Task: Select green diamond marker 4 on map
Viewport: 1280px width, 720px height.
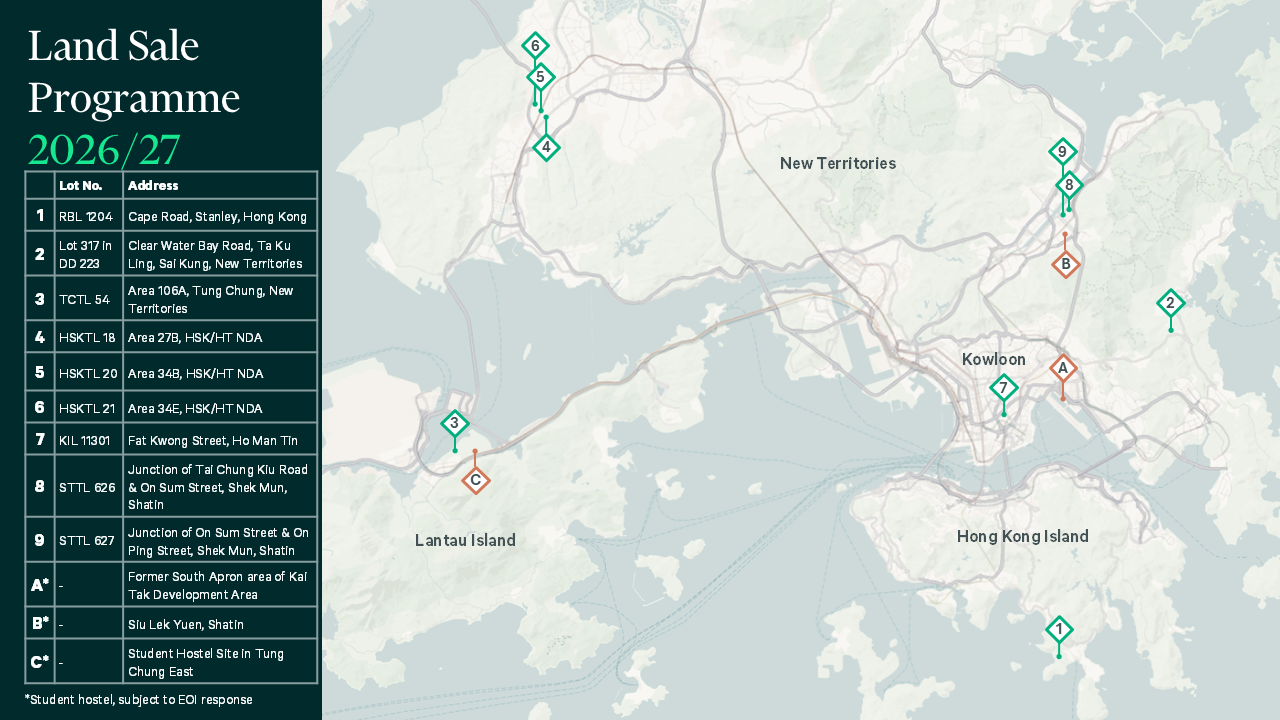Action: click(545, 148)
